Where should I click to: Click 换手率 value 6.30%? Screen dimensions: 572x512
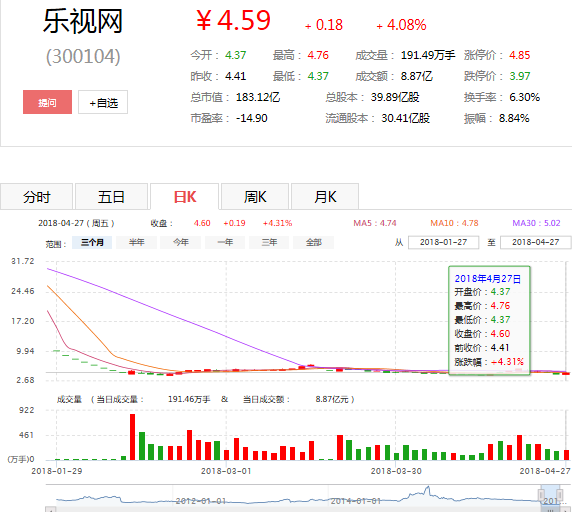coord(525,97)
